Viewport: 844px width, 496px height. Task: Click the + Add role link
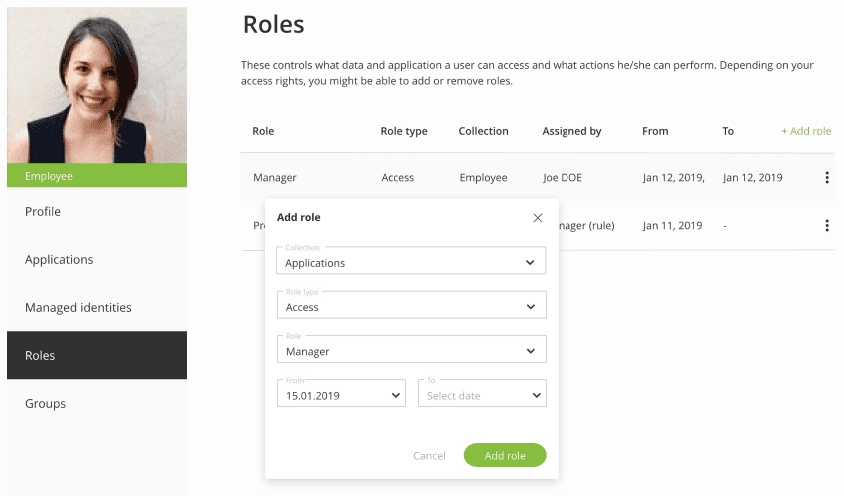806,131
